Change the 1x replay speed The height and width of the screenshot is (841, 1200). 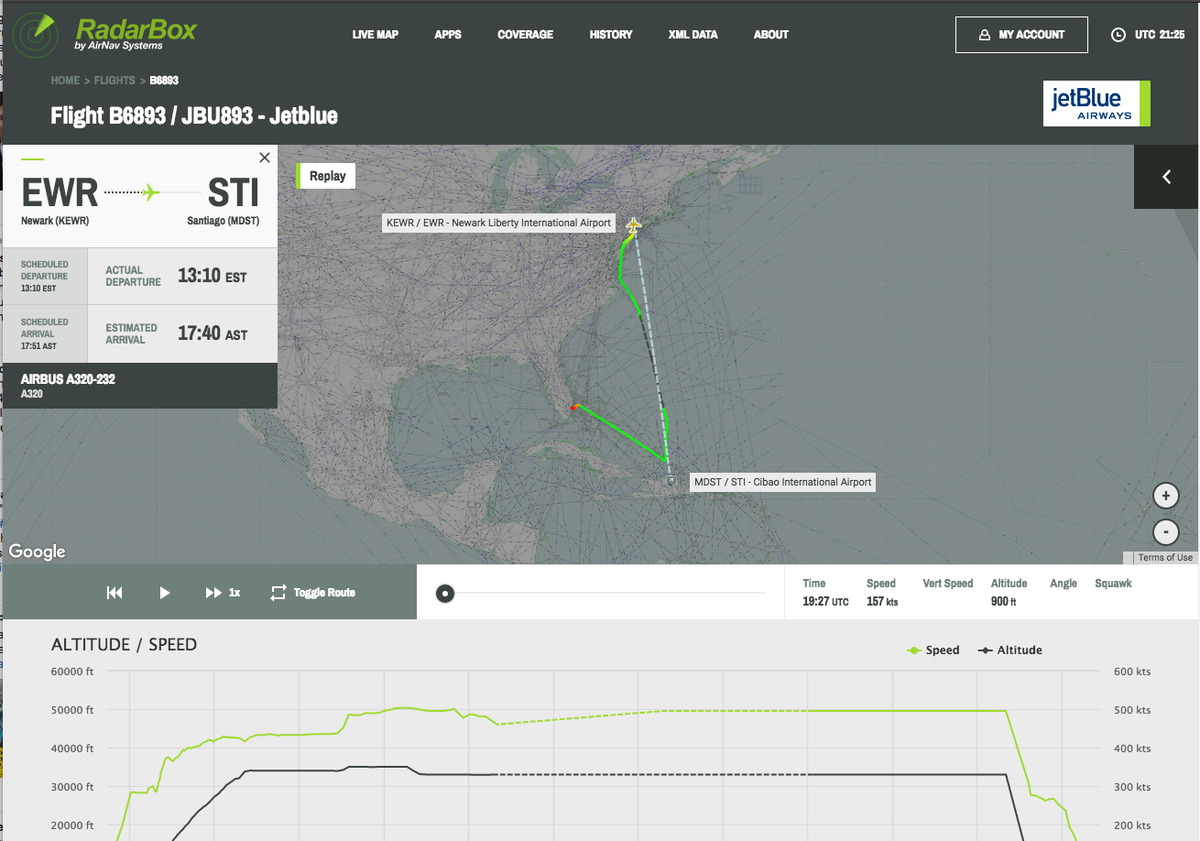(x=223, y=593)
